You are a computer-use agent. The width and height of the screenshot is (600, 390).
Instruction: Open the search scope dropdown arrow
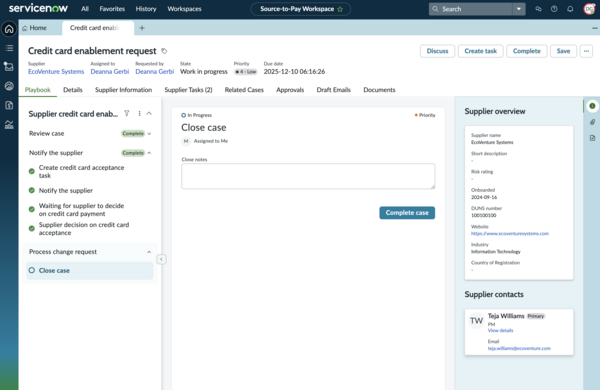[x=519, y=9]
